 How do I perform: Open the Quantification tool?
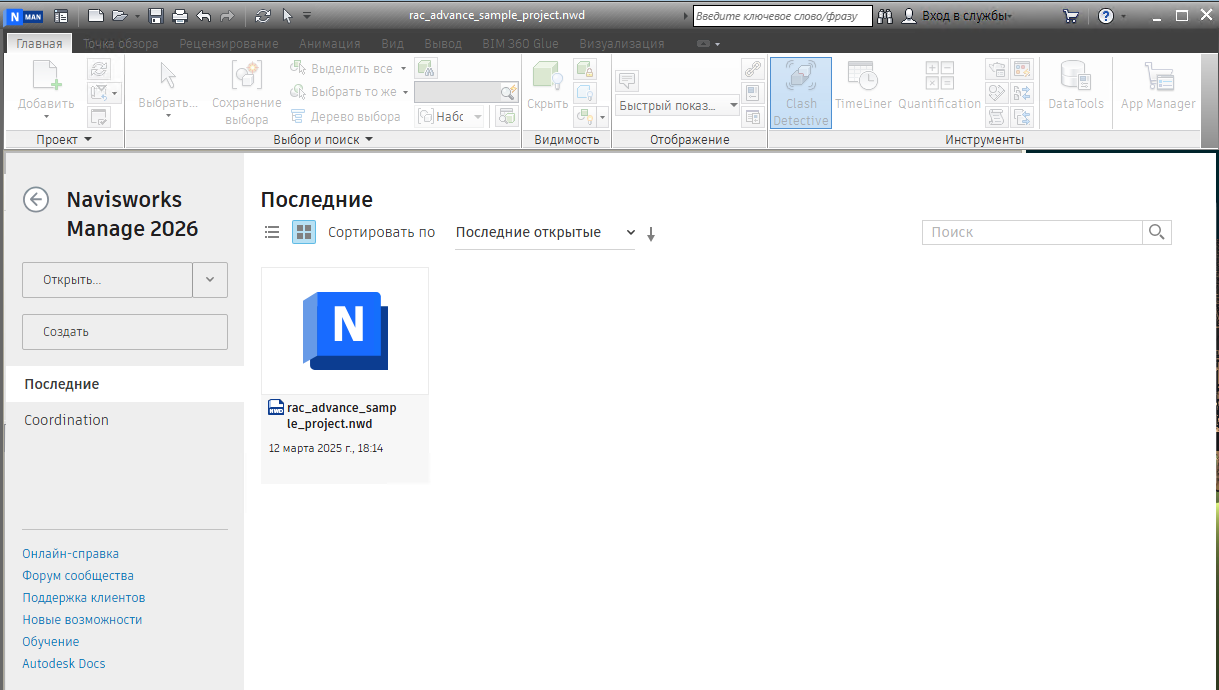pyautogui.click(x=939, y=85)
